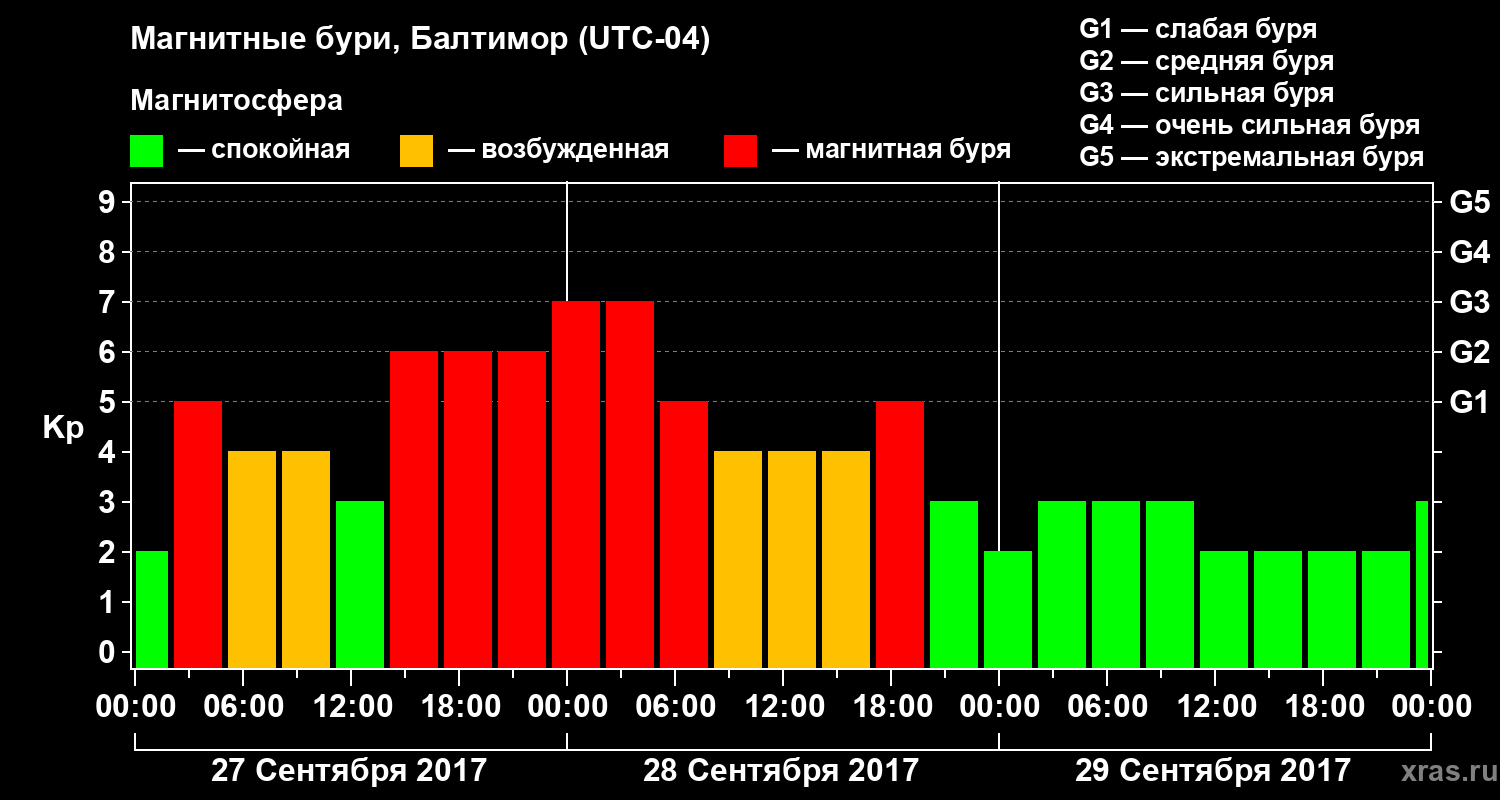
Task: Click the first red Kp 5 bar on 27 September
Action: pyautogui.click(x=198, y=535)
